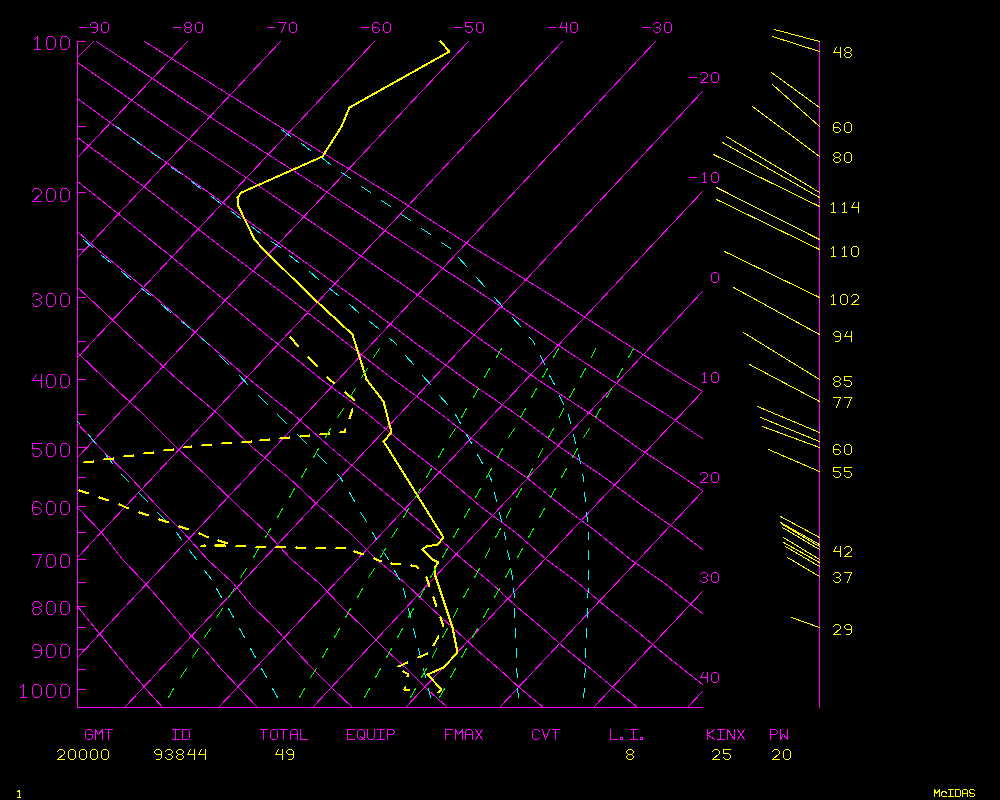
Task: Select the FMAX header label
Action: [464, 735]
